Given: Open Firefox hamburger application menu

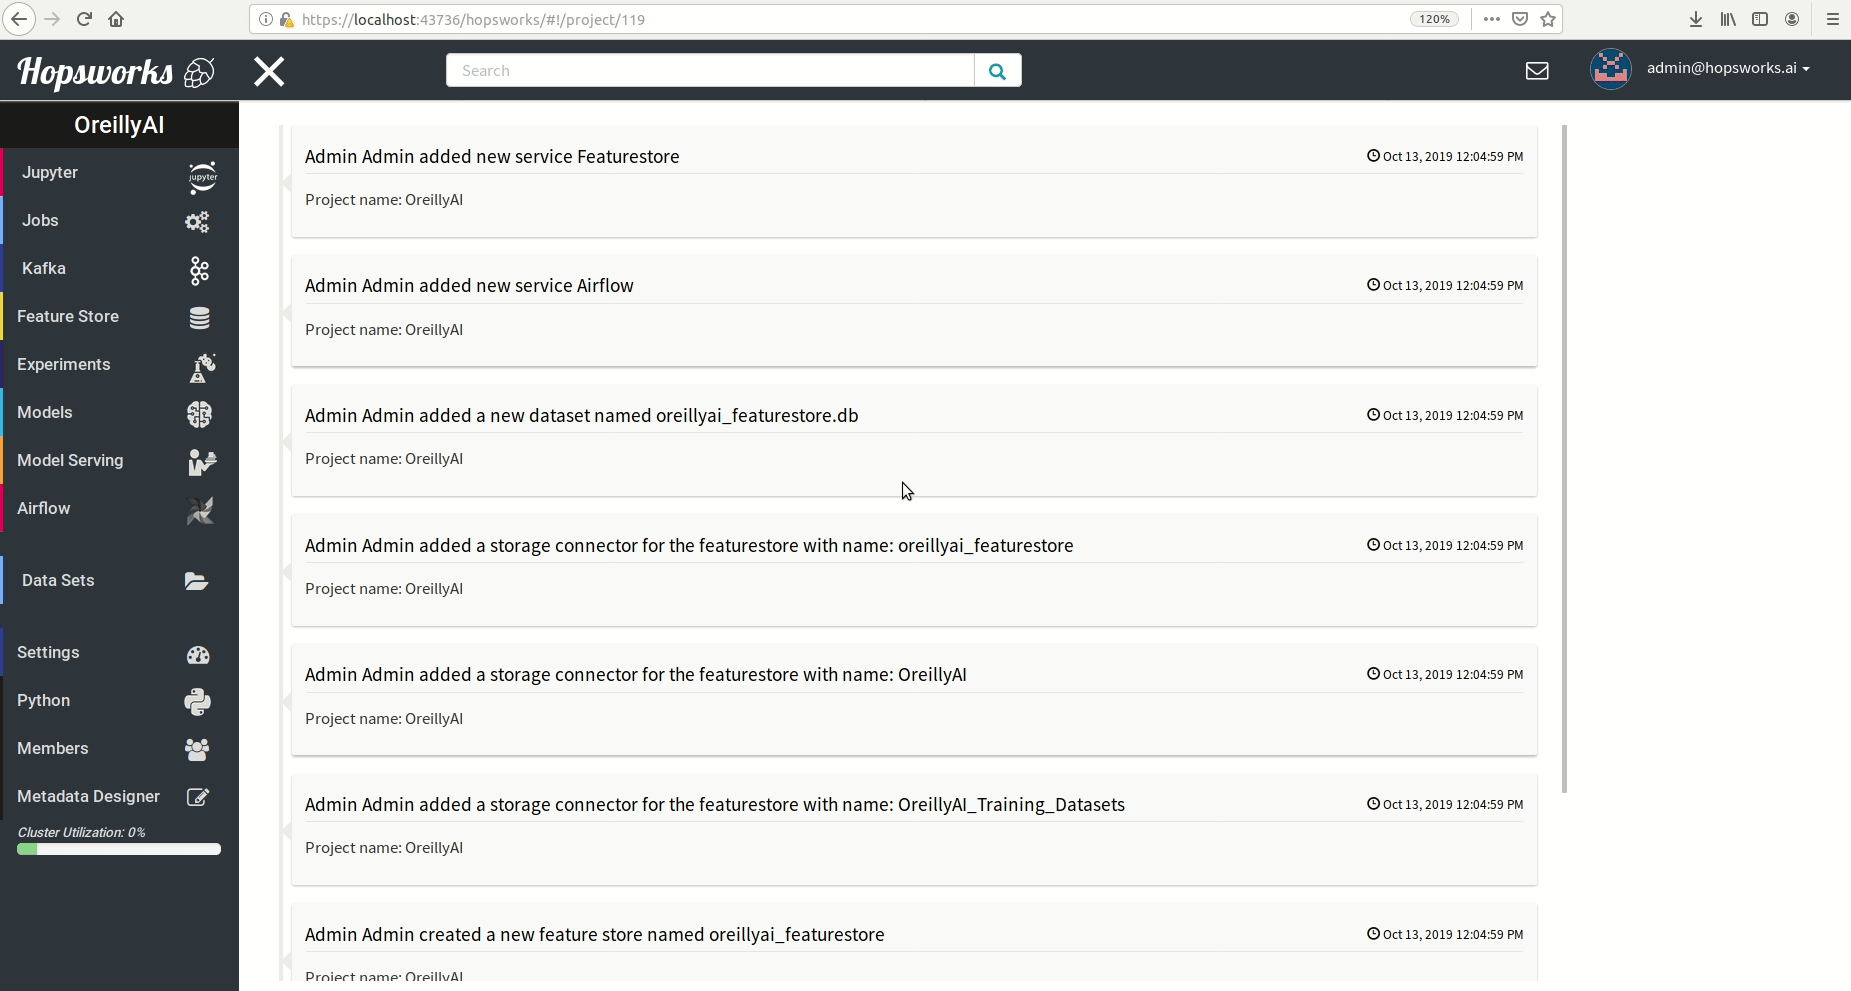Looking at the screenshot, I should tap(1832, 19).
